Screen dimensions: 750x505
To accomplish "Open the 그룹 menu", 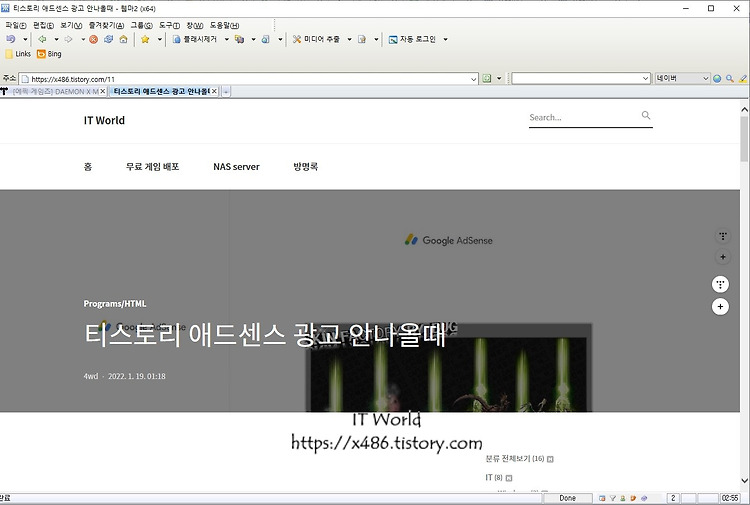I will pyautogui.click(x=142, y=25).
